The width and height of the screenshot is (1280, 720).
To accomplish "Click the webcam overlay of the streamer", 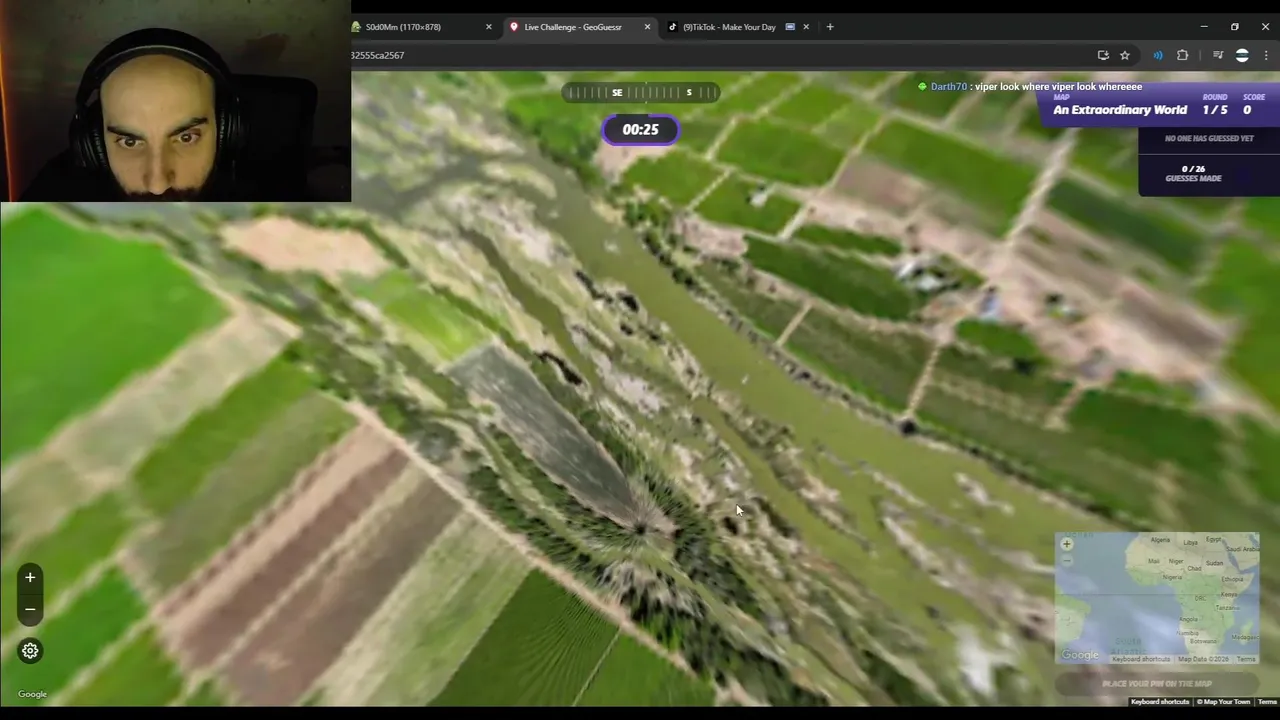I will (175, 101).
